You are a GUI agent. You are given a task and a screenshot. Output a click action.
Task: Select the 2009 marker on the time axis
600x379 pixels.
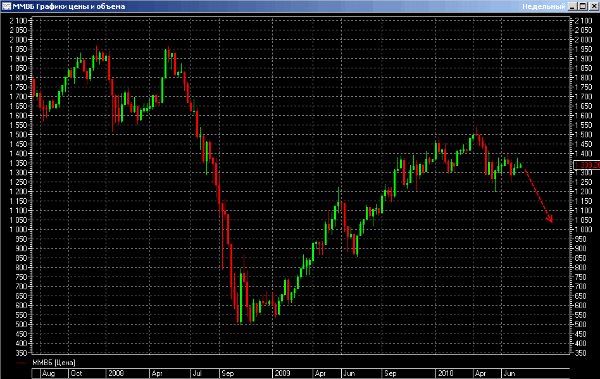coord(282,373)
